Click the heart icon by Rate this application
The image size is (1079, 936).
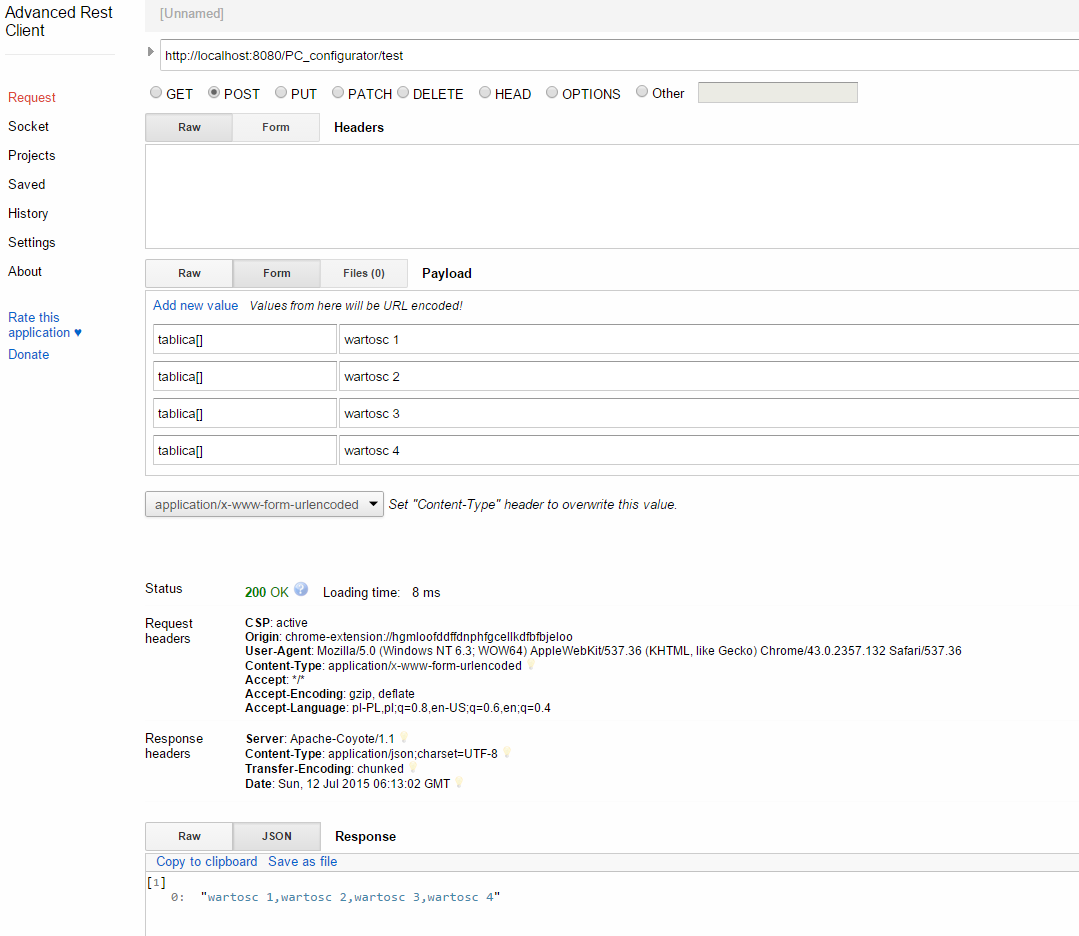pyautogui.click(x=78, y=332)
